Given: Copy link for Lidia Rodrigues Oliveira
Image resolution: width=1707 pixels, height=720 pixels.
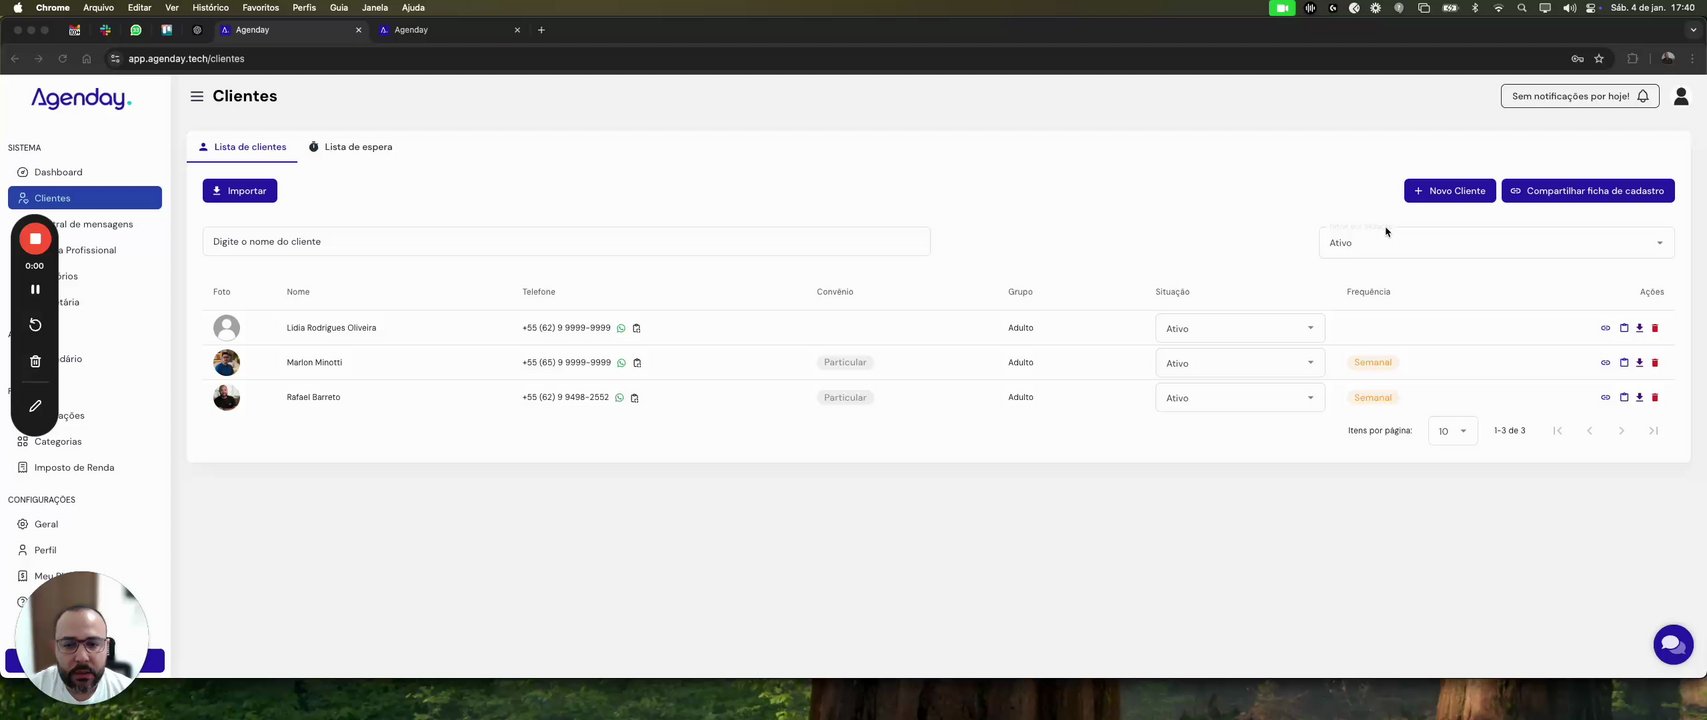Looking at the screenshot, I should coord(1605,328).
